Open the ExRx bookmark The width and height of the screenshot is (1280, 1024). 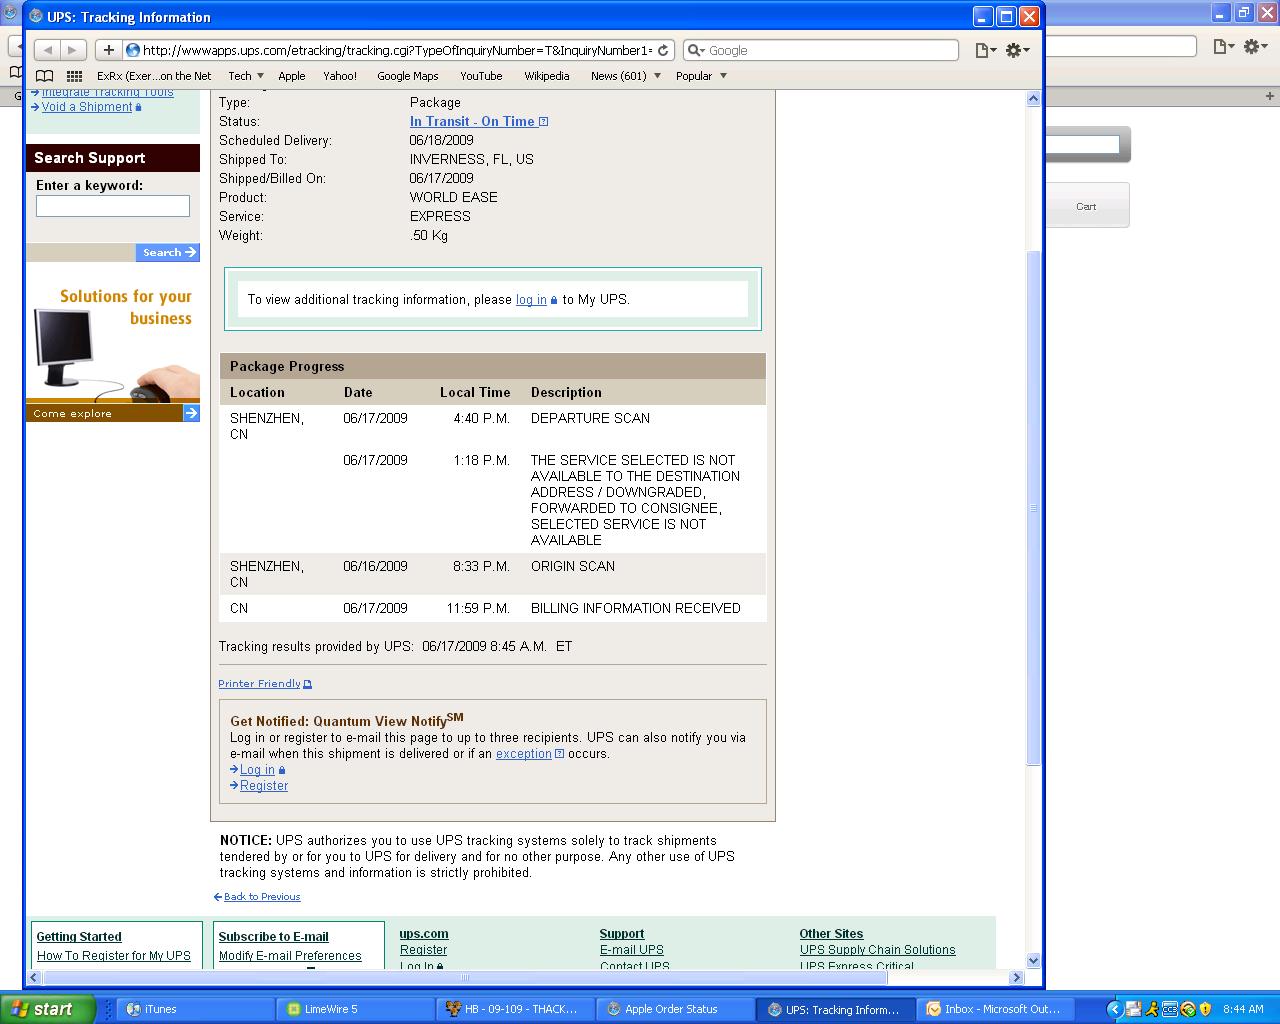point(154,76)
